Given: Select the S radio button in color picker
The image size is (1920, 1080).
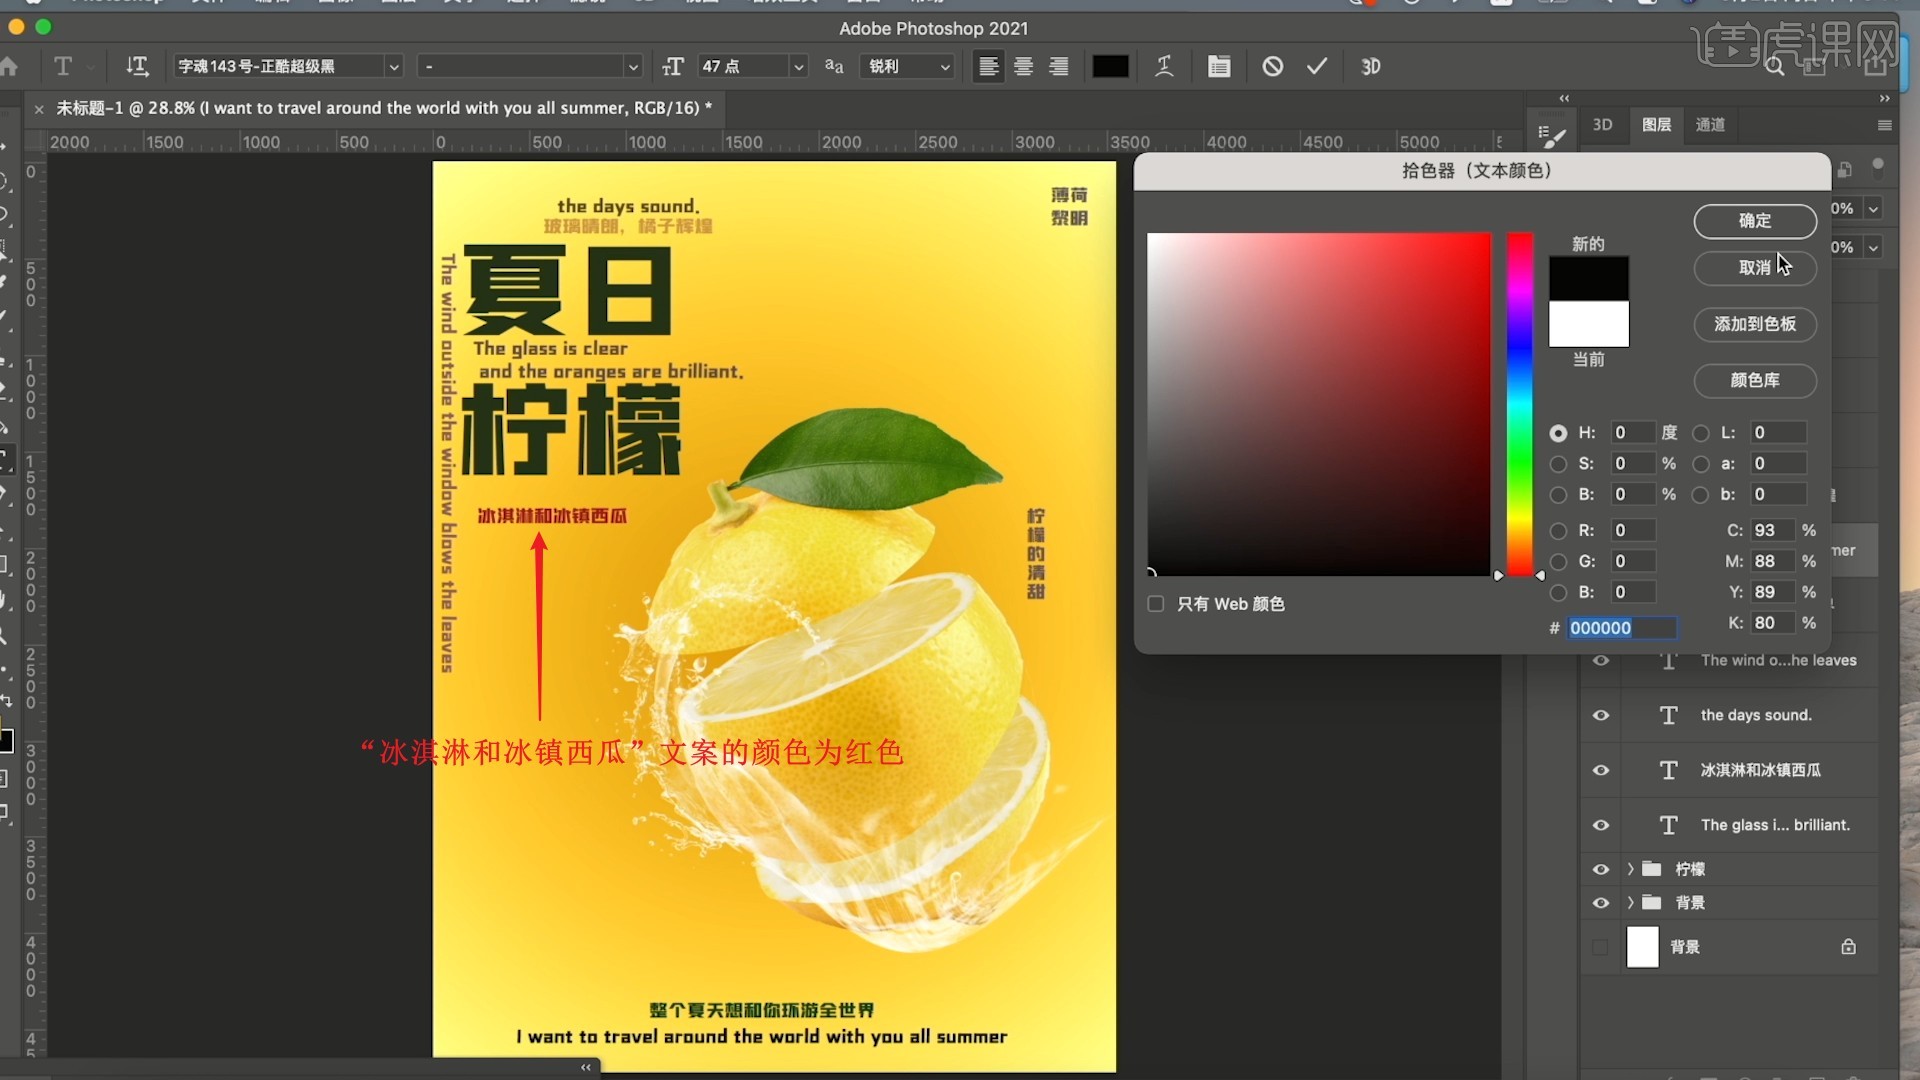Looking at the screenshot, I should point(1560,463).
